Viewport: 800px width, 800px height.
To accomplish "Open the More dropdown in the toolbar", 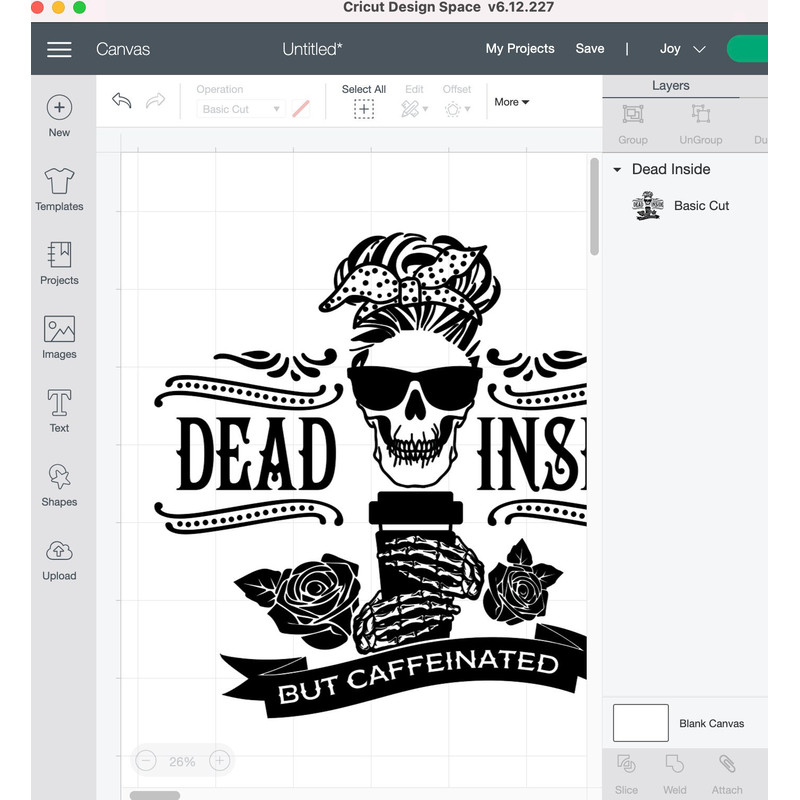I will pos(510,101).
